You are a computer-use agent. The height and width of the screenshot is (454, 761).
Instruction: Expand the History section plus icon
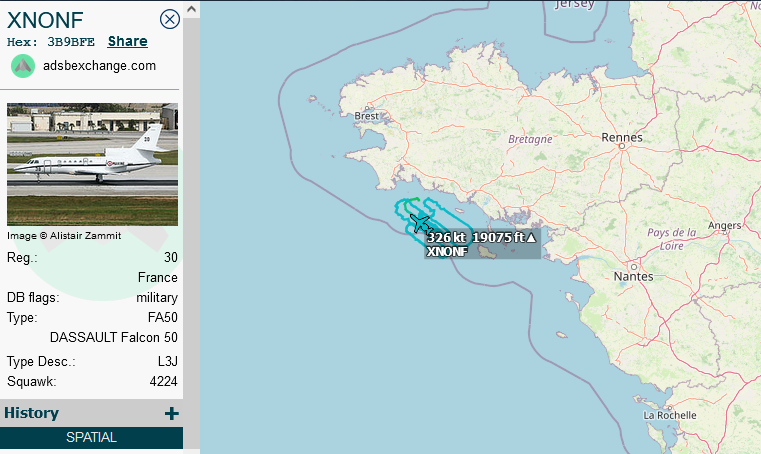pyautogui.click(x=171, y=413)
